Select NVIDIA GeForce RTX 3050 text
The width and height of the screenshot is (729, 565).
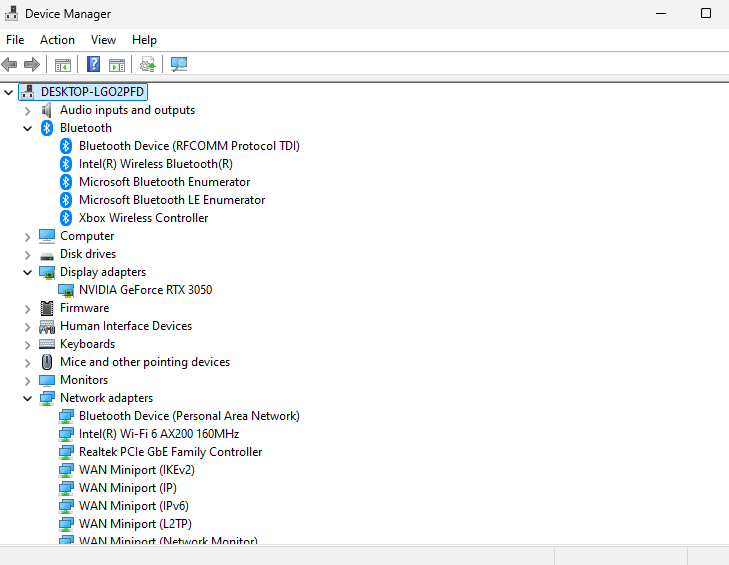pos(146,290)
